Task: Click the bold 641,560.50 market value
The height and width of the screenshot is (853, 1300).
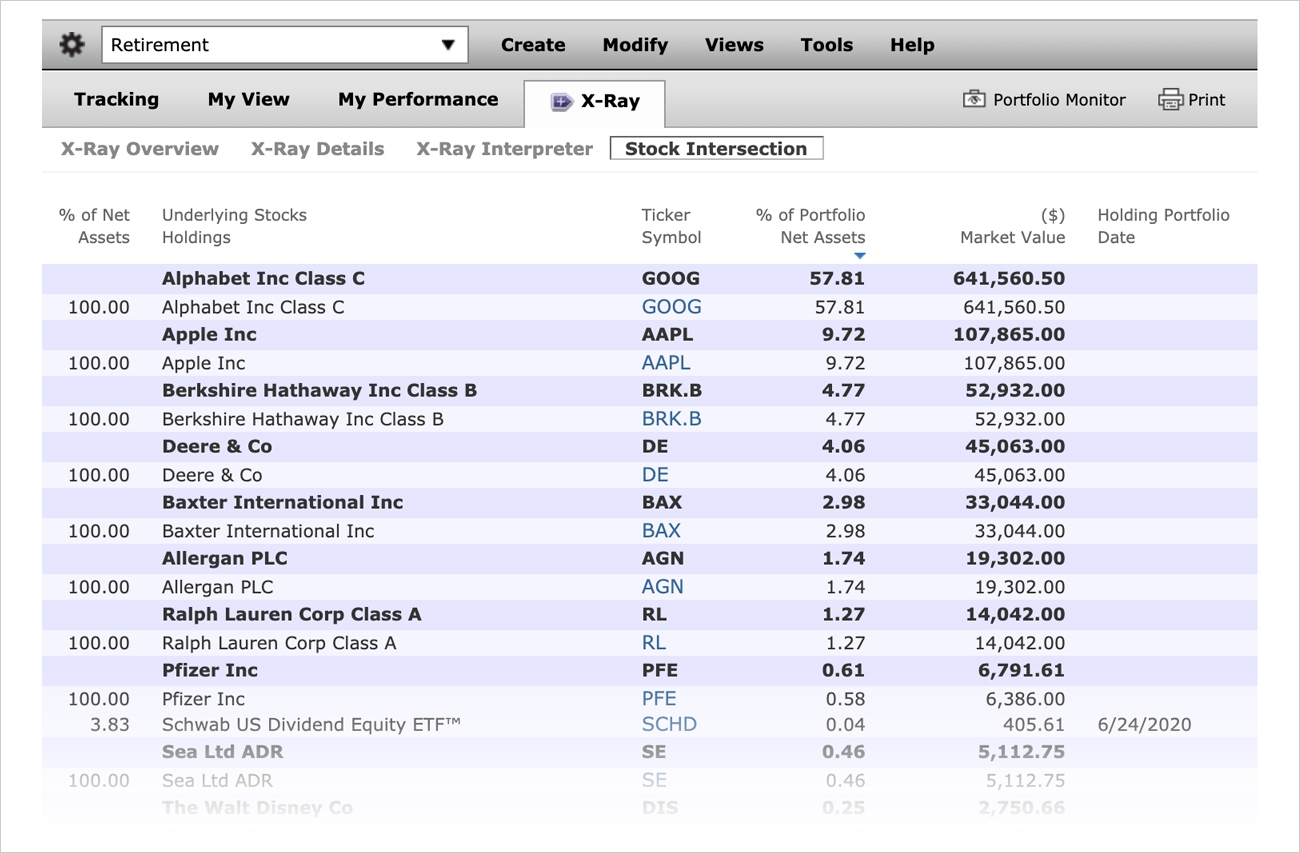Action: click(1008, 279)
